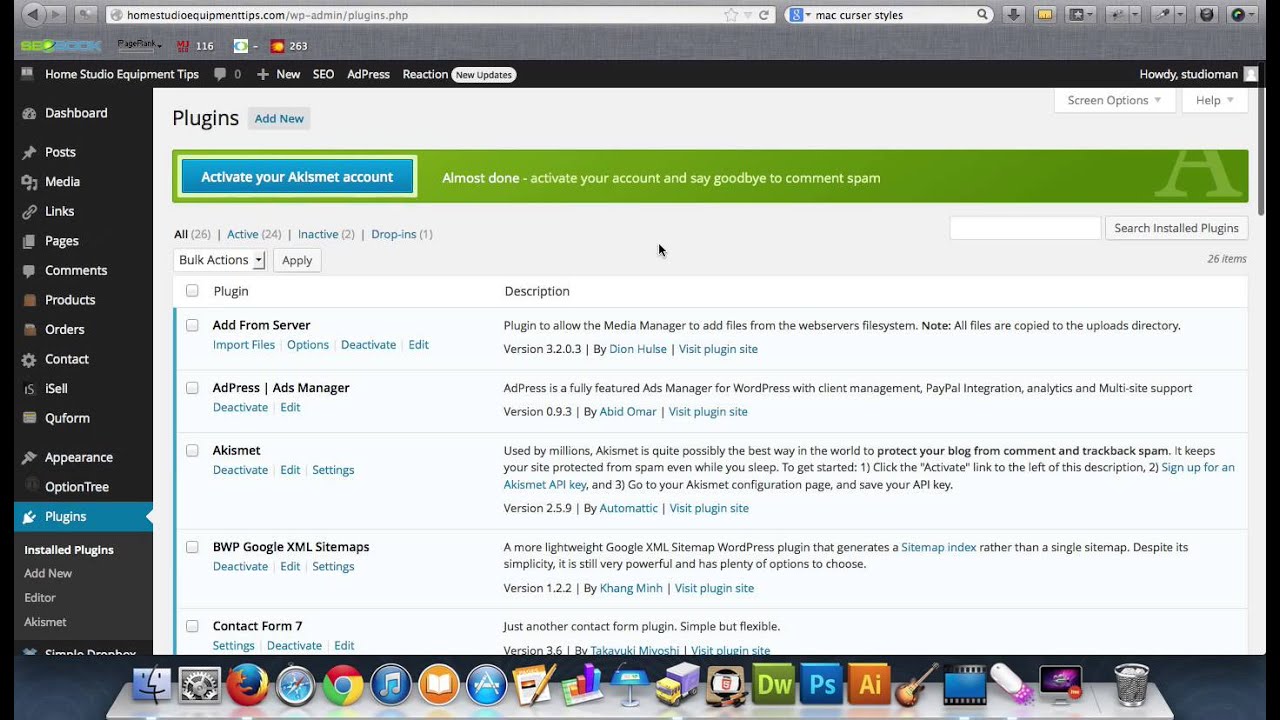Open Akismet Settings link in plugin row
Screen dimensions: 1280x720
tap(333, 470)
